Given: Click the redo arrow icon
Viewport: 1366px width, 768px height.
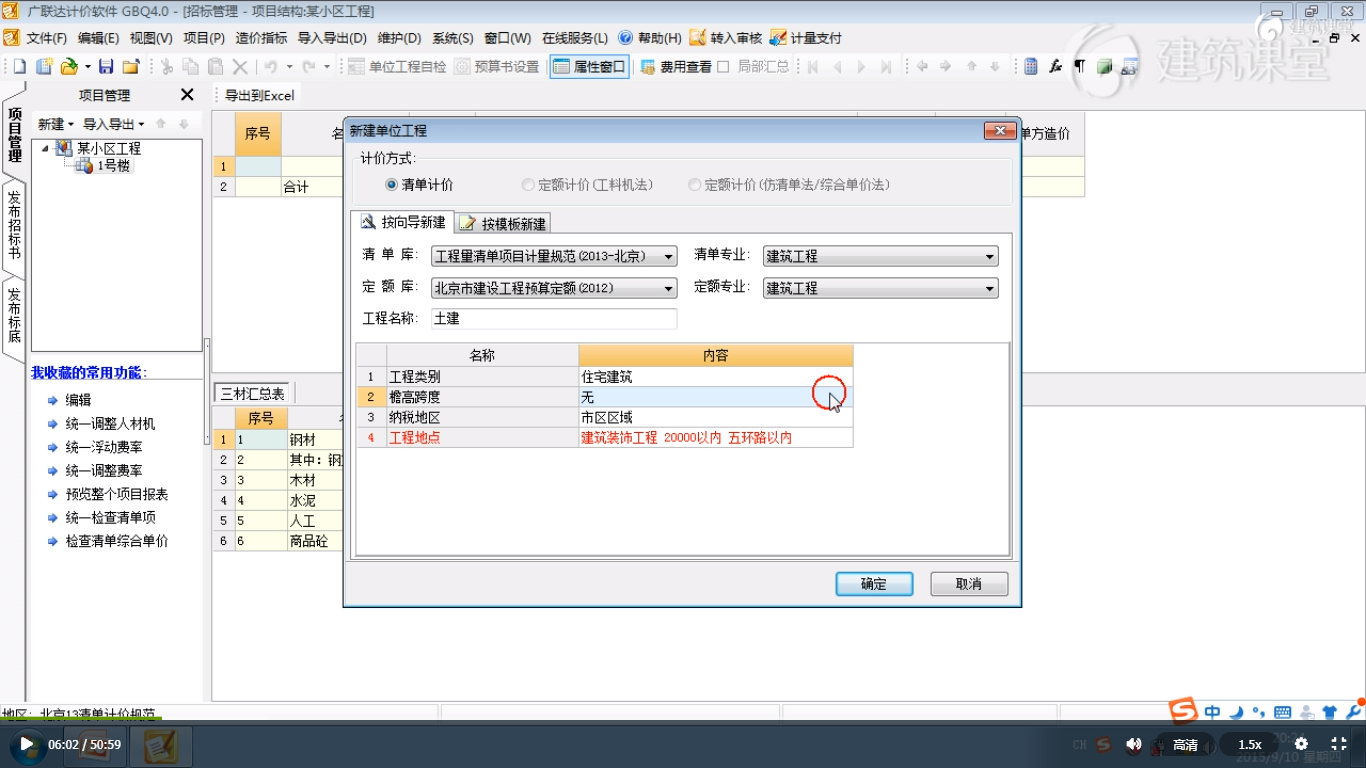Looking at the screenshot, I should (x=309, y=67).
